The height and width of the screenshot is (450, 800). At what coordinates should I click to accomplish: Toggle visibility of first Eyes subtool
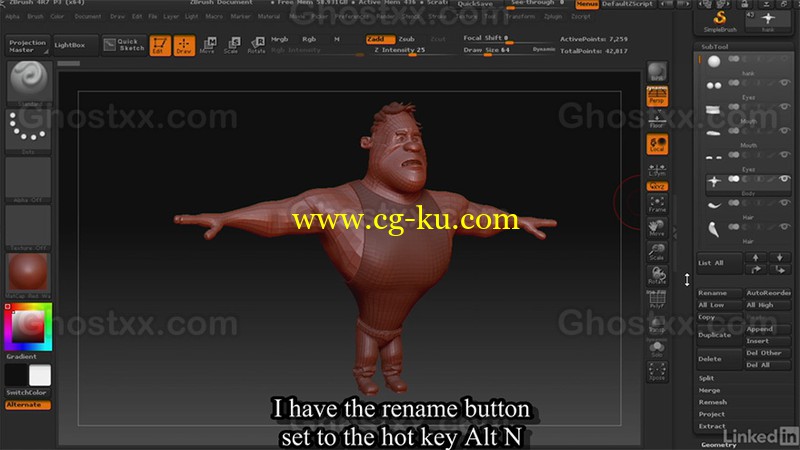point(785,82)
